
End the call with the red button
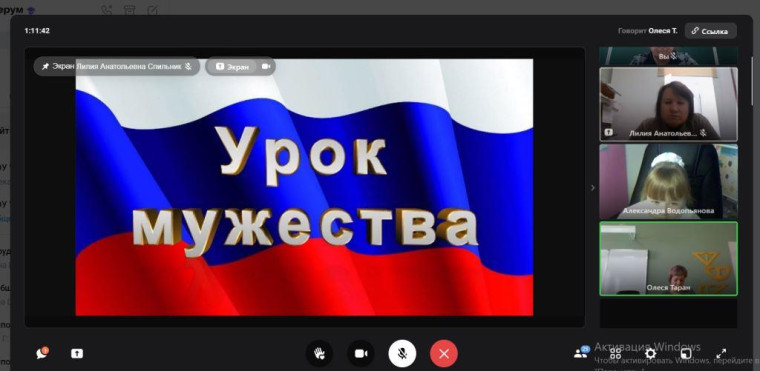443,354
